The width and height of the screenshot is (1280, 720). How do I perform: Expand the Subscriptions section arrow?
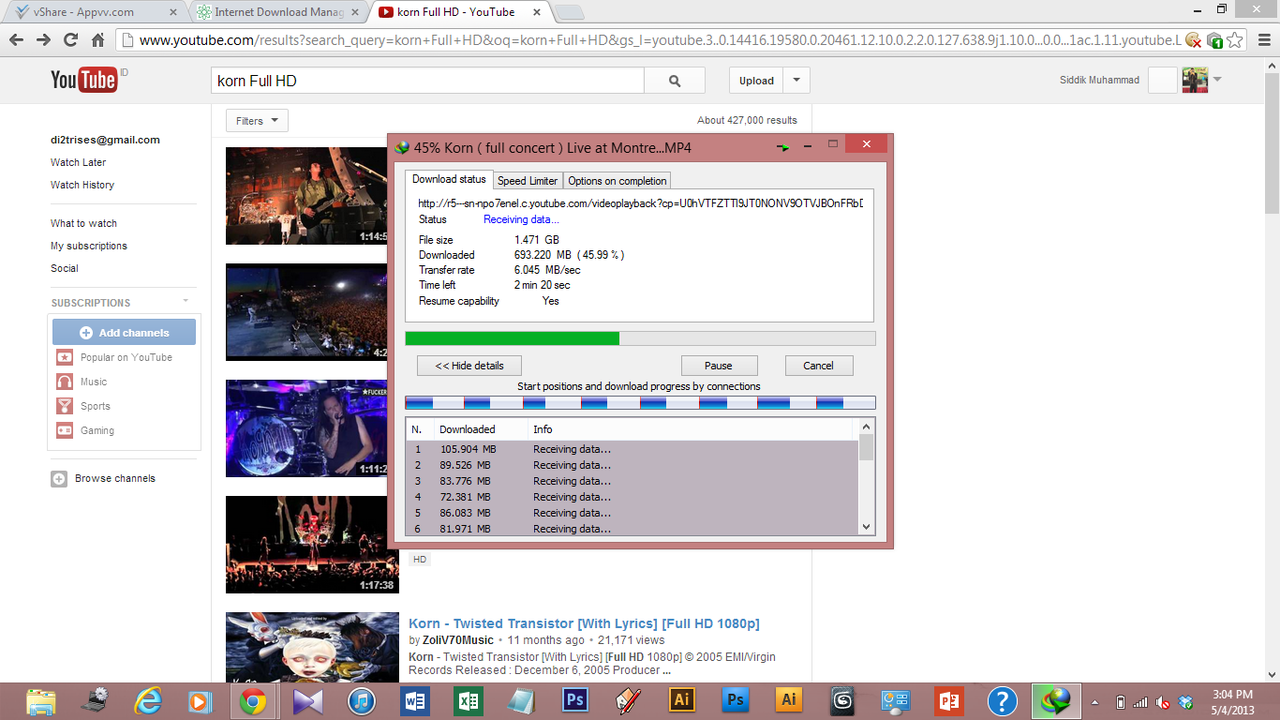185,301
